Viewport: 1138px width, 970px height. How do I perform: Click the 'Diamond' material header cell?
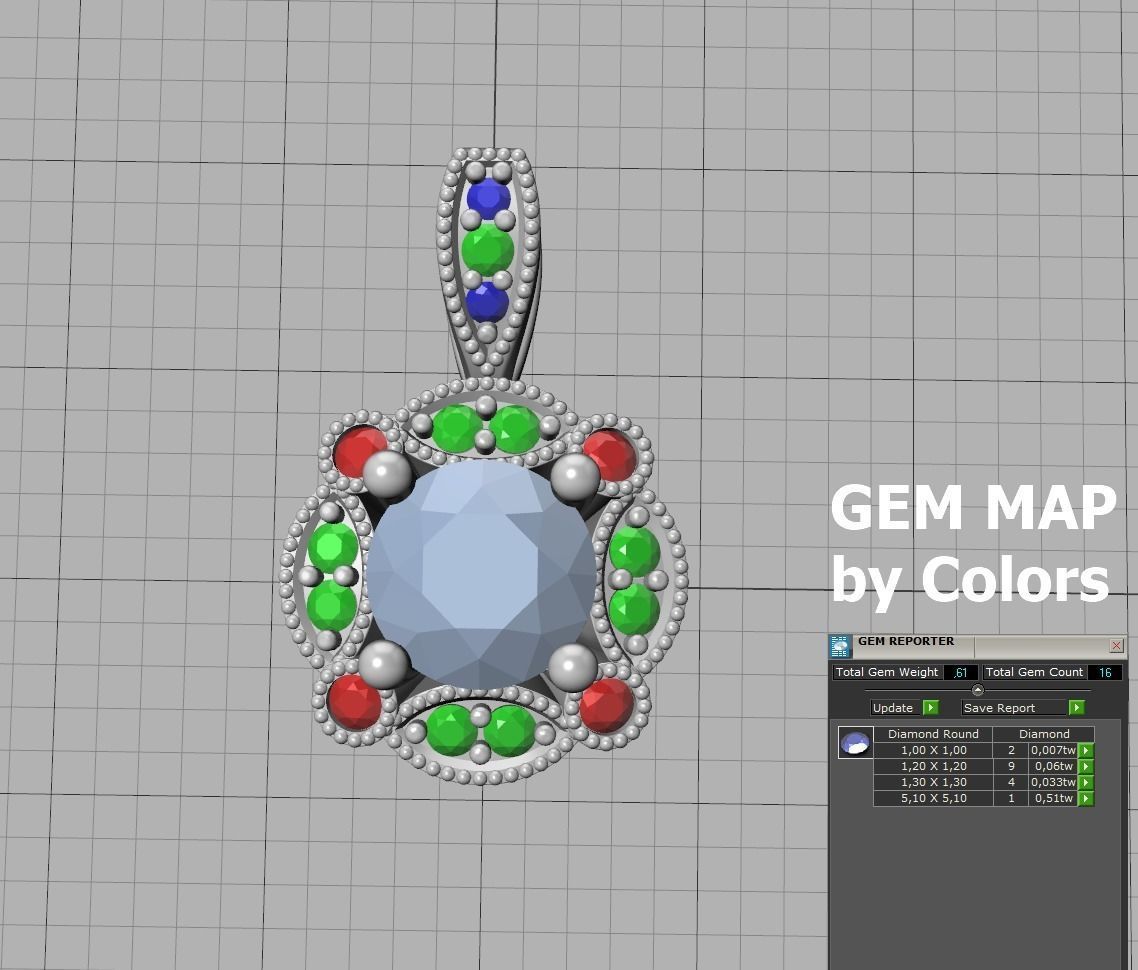(x=1044, y=734)
